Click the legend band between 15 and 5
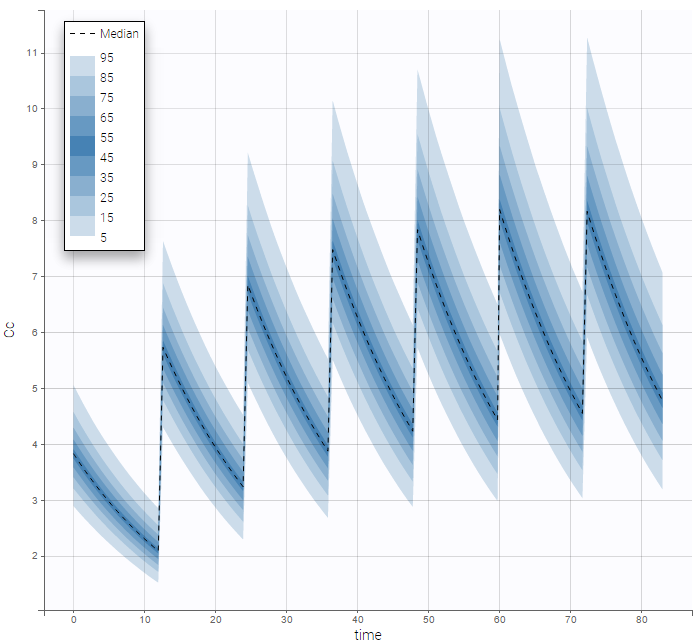This screenshot has width=699, height=644. [x=82, y=226]
